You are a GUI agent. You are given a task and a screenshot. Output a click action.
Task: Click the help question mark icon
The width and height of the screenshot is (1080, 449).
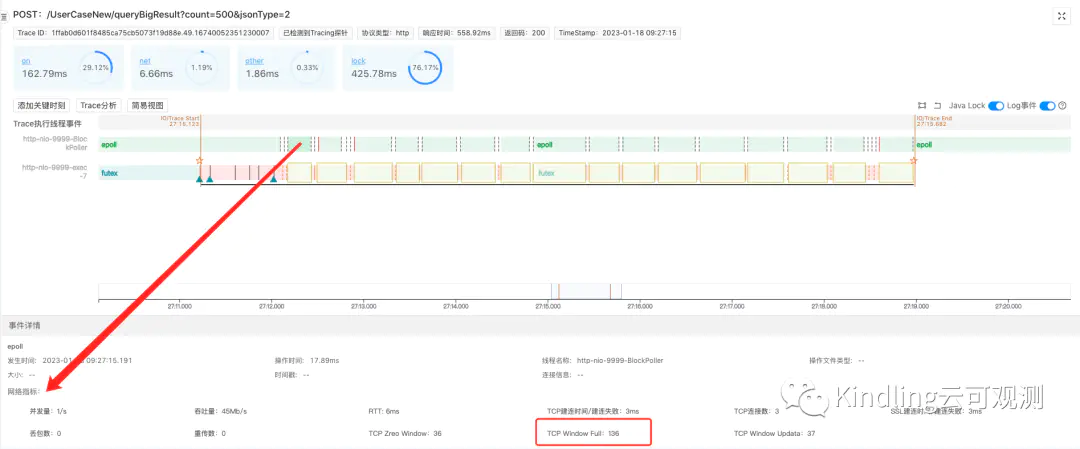(1062, 106)
